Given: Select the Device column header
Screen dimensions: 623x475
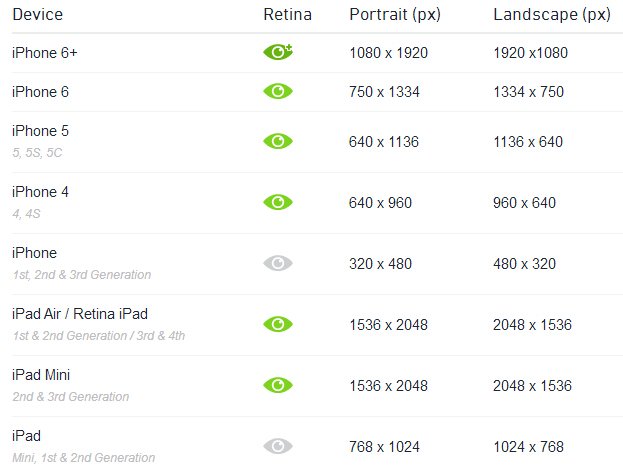Looking at the screenshot, I should 38,15.
